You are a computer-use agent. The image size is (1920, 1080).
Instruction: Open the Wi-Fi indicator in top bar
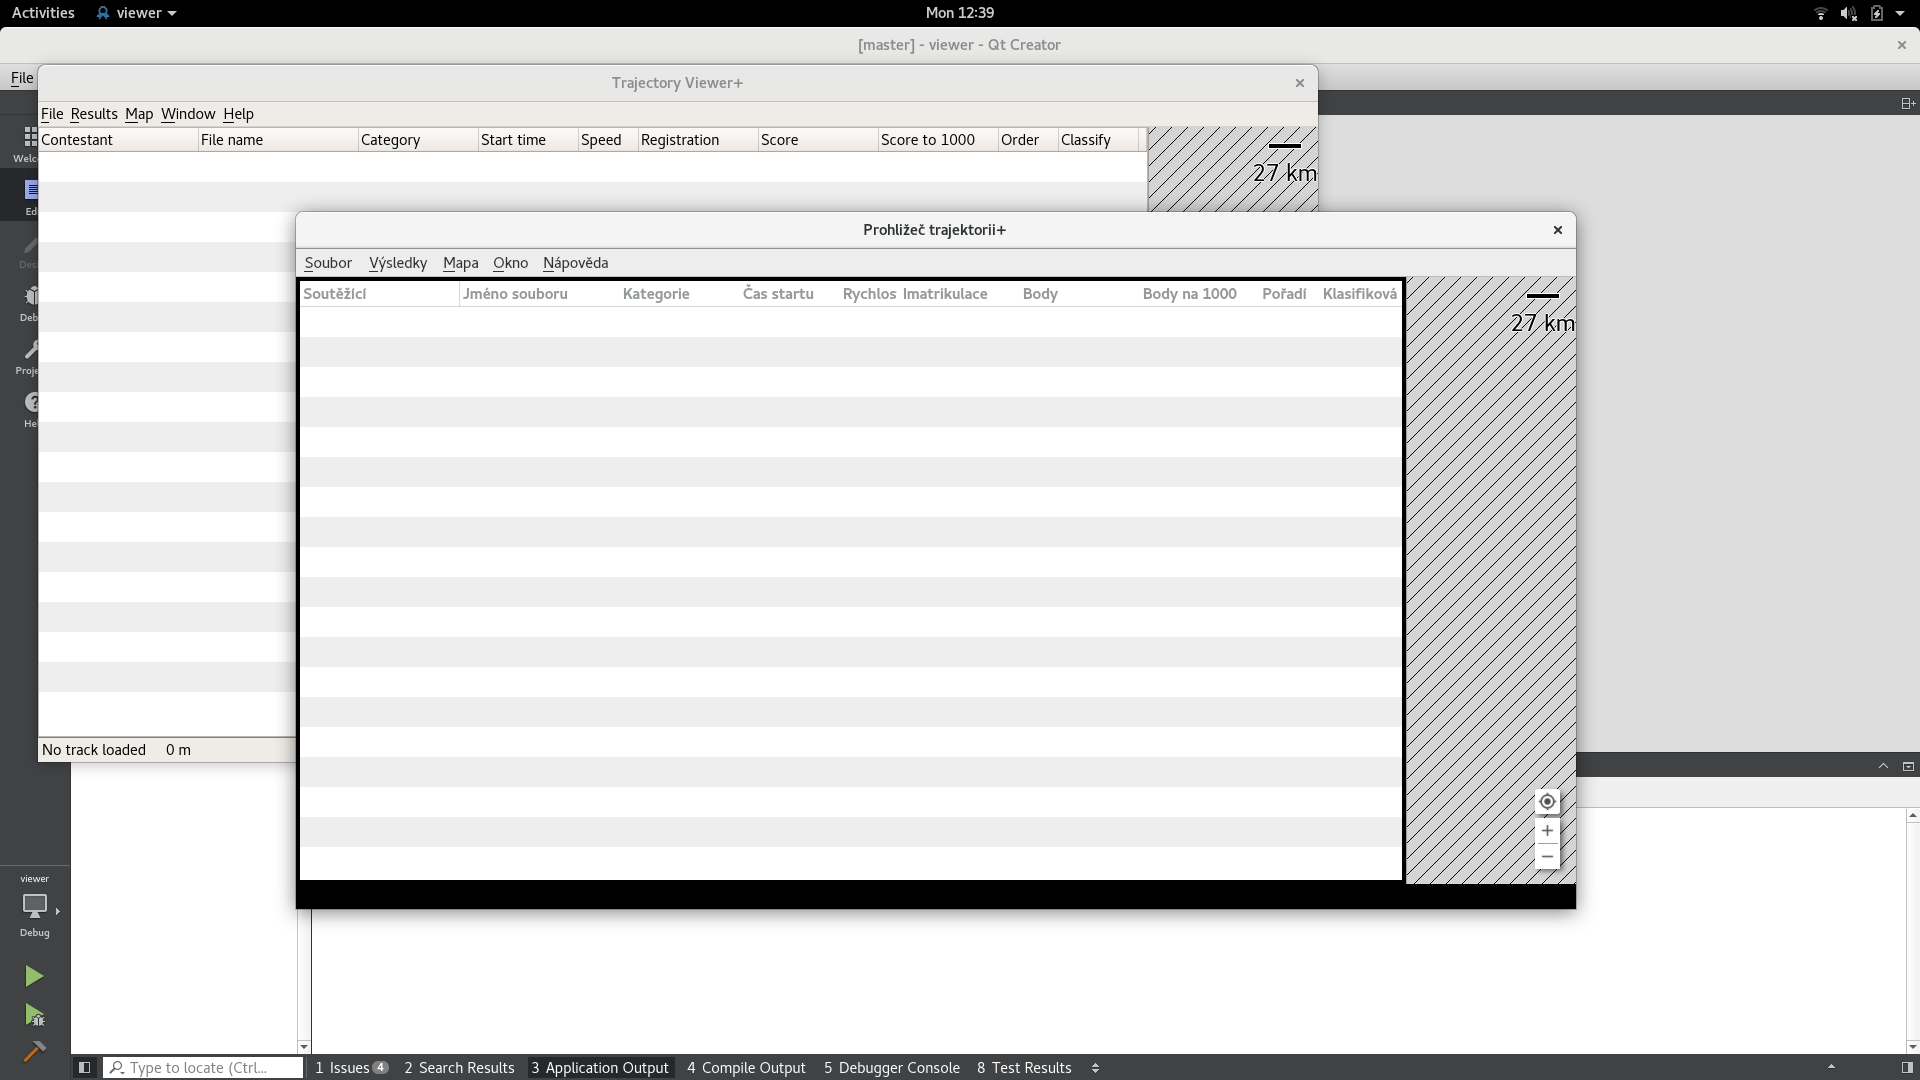(x=1820, y=13)
